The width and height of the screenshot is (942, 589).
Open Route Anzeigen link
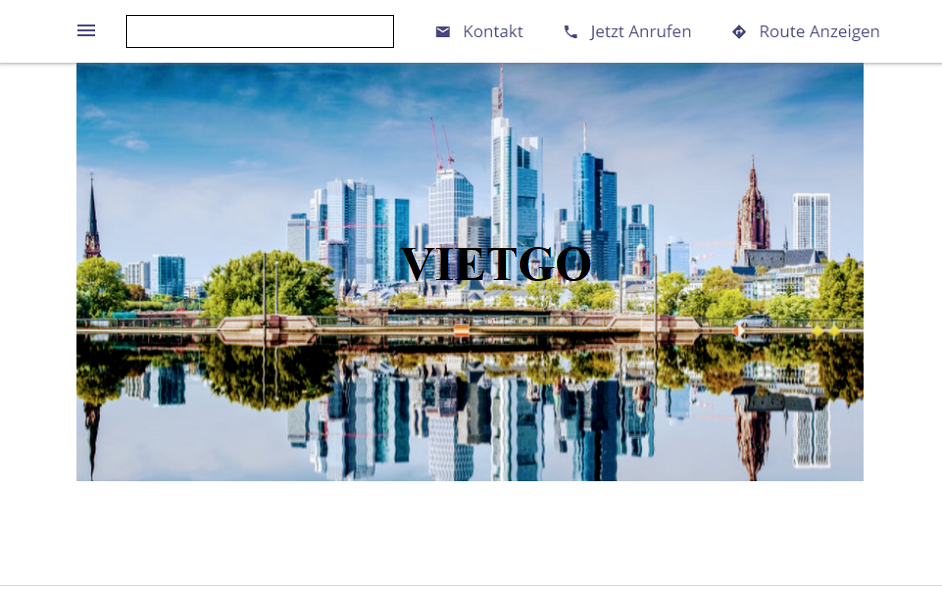pyautogui.click(x=819, y=31)
